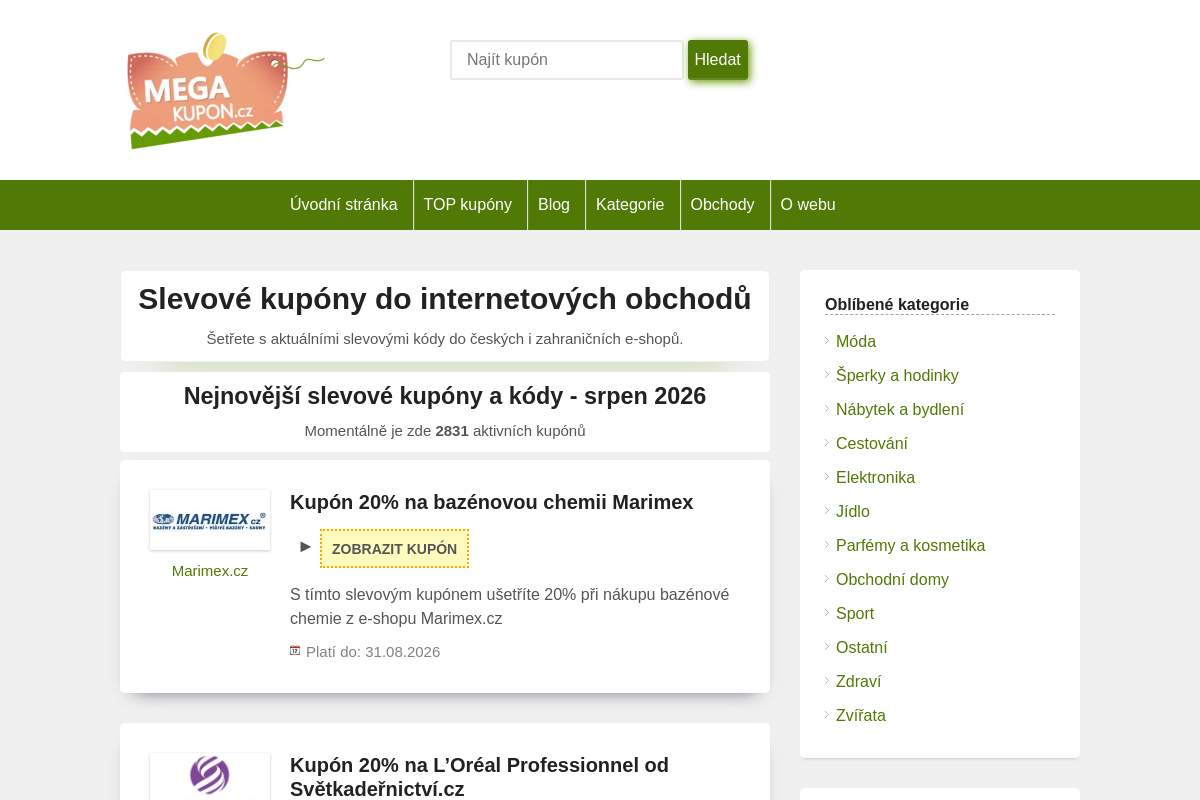Screen dimensions: 1200x800
Task: Click the 2831 active coupons count
Action: [x=452, y=431]
